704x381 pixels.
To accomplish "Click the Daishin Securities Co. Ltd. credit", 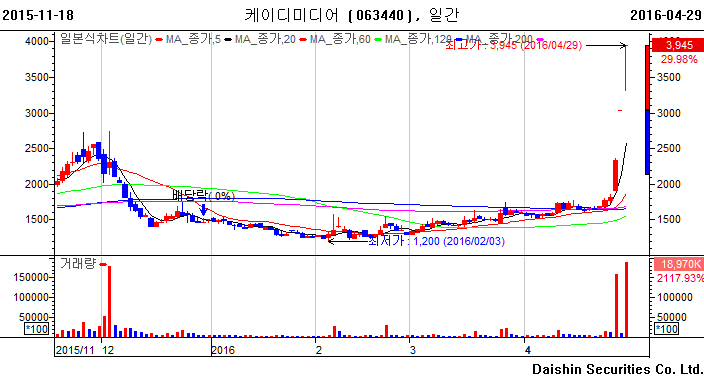I will click(x=617, y=369).
